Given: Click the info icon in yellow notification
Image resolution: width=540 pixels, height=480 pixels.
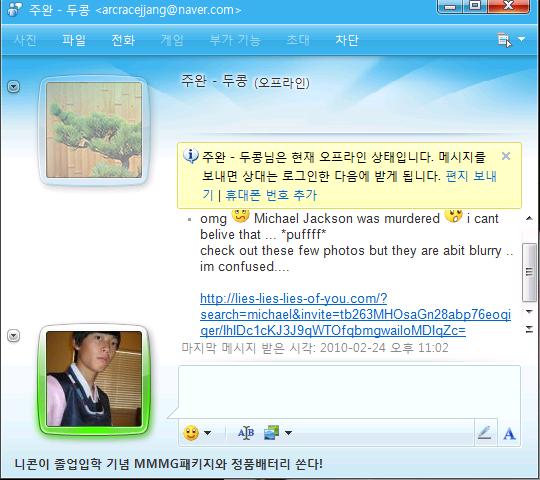Looking at the screenshot, I should [x=190, y=156].
